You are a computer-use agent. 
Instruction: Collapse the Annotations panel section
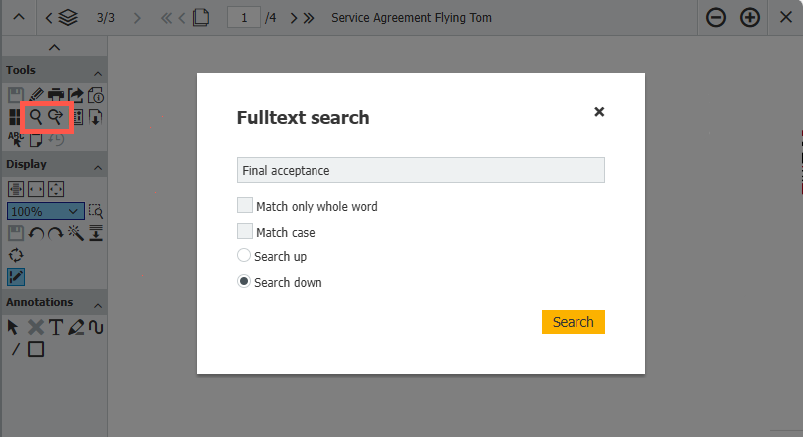tap(98, 304)
